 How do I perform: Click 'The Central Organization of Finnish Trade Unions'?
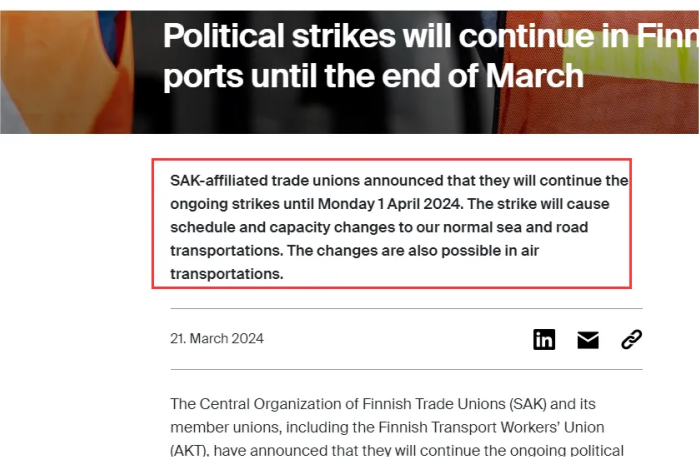(337, 404)
